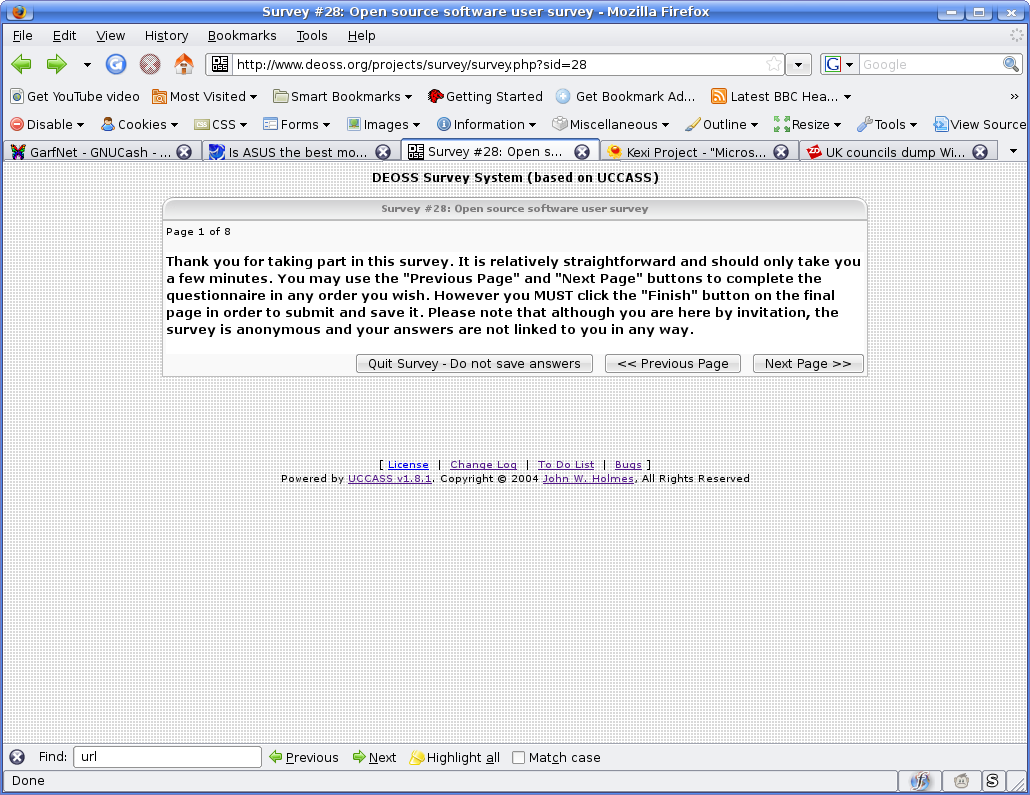
Task: Go to the Home page icon
Action: tap(184, 64)
